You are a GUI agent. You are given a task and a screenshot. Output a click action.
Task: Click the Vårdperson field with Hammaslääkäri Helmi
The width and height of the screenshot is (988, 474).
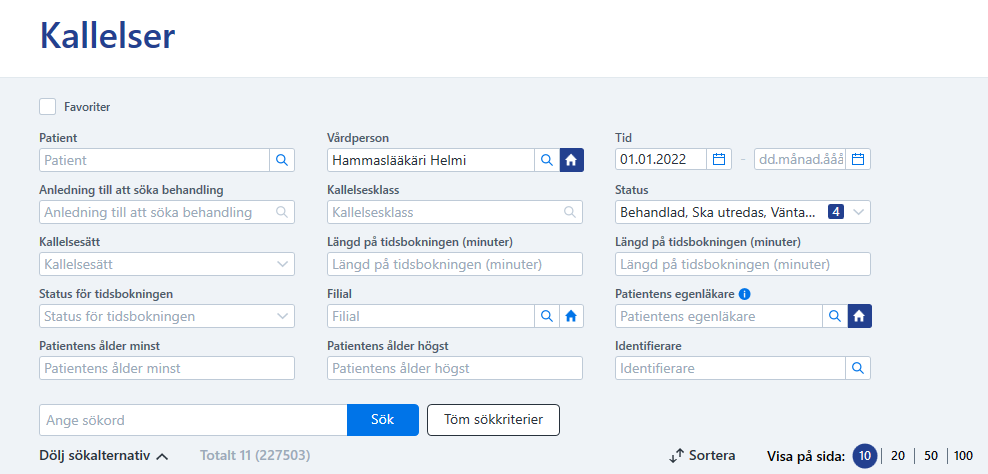pos(431,160)
